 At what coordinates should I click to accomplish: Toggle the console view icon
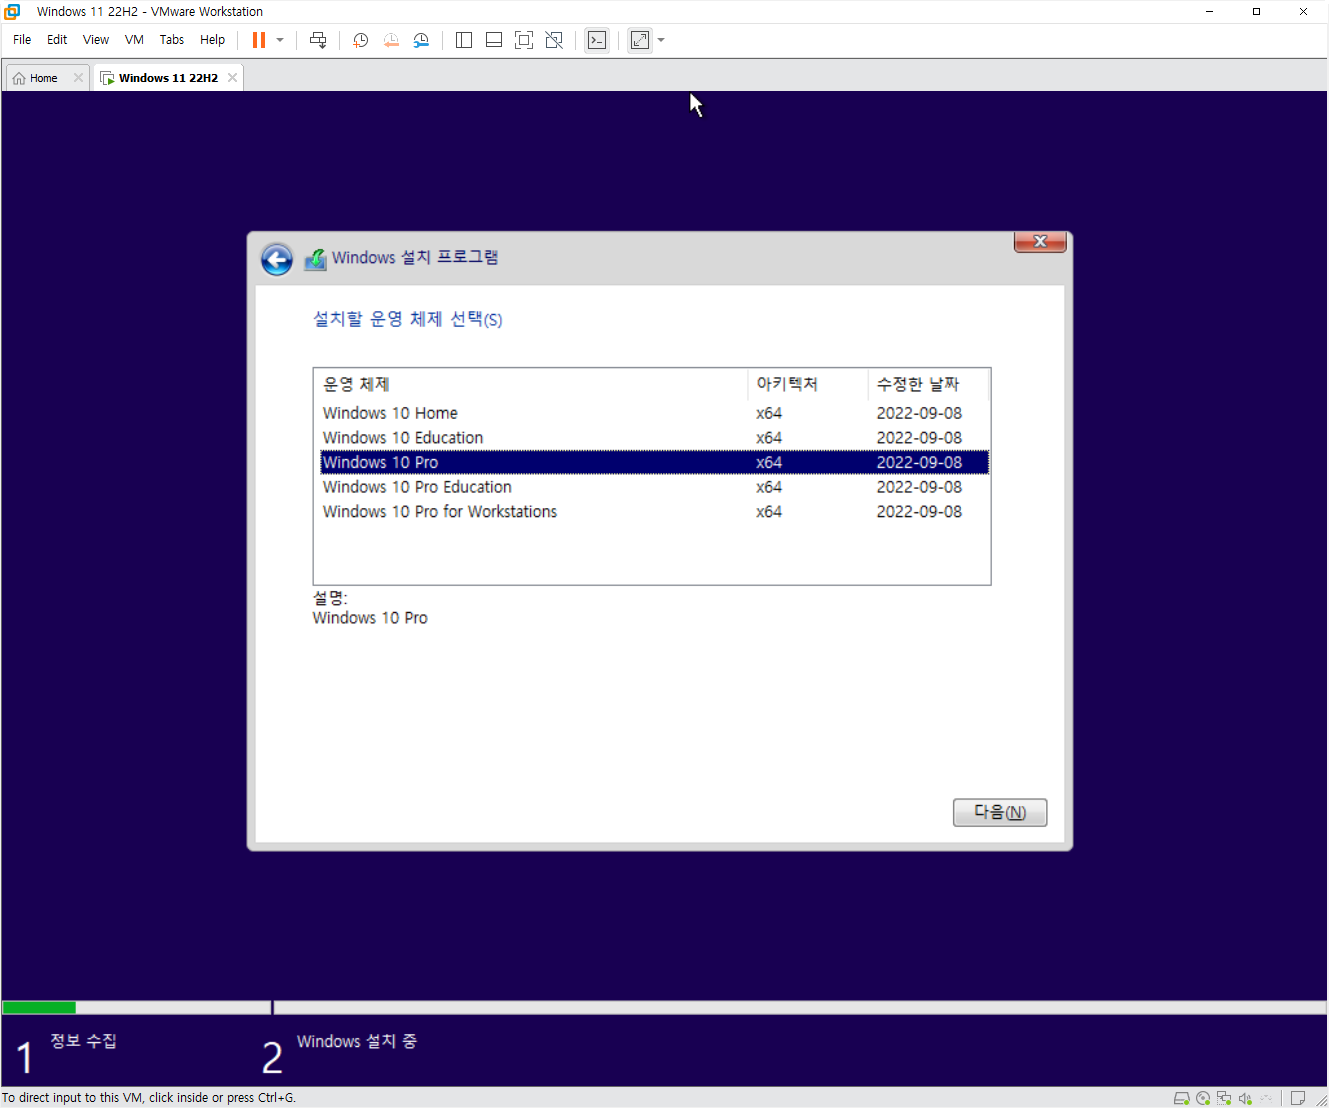tap(597, 40)
